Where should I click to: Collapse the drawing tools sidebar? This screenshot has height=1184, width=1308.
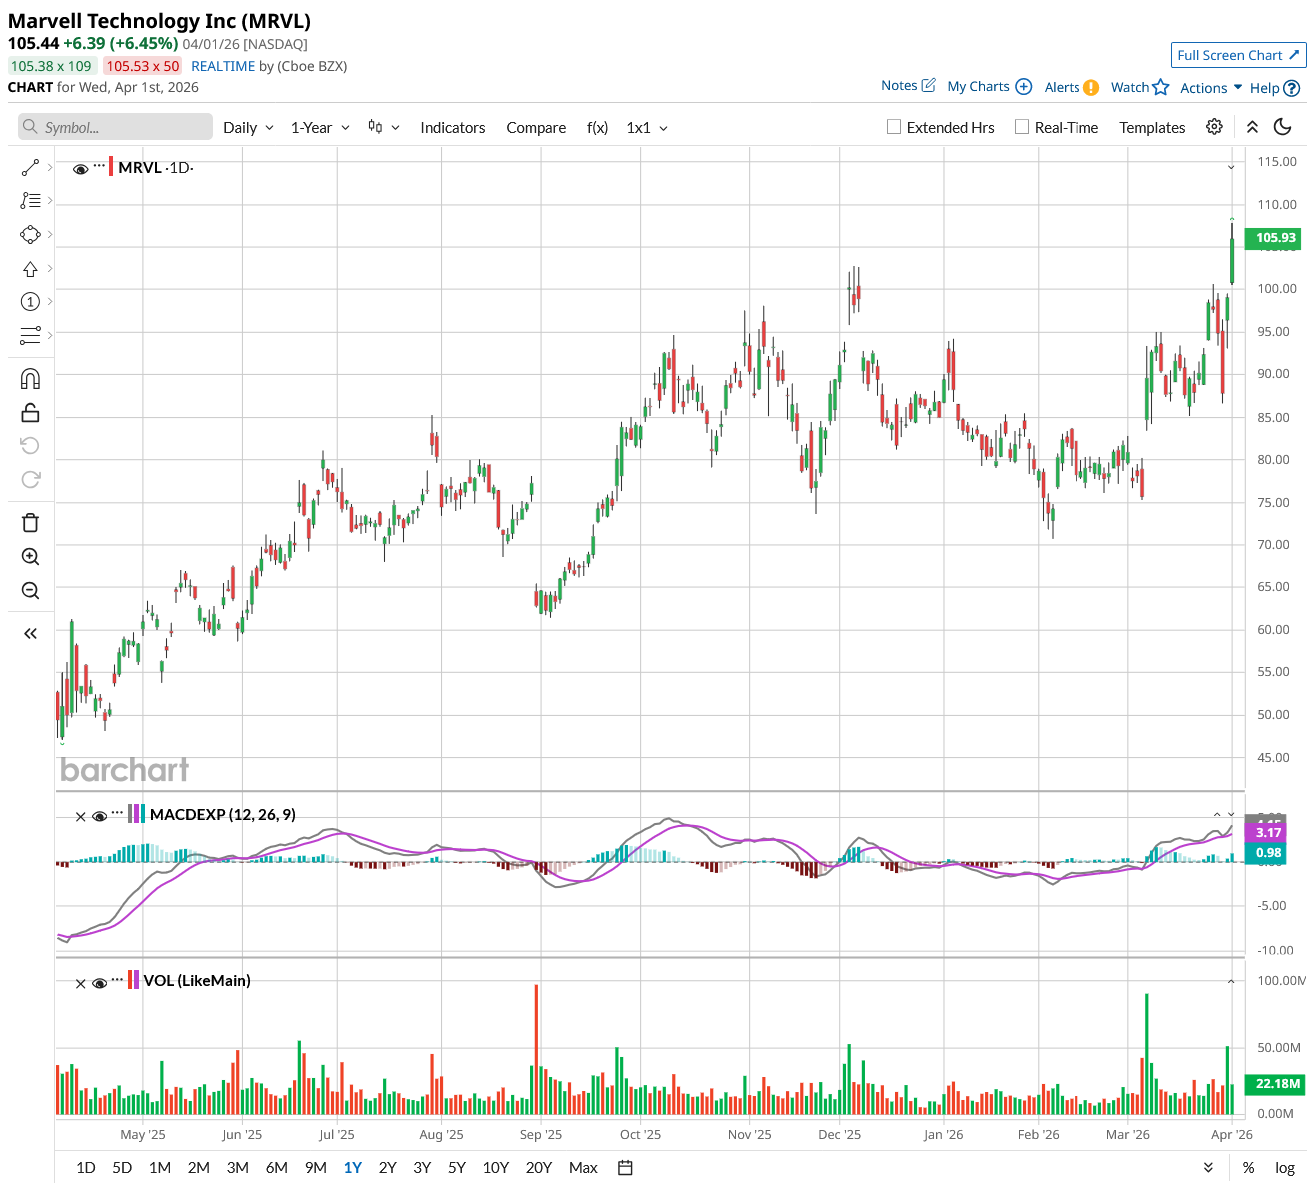pyautogui.click(x=30, y=633)
